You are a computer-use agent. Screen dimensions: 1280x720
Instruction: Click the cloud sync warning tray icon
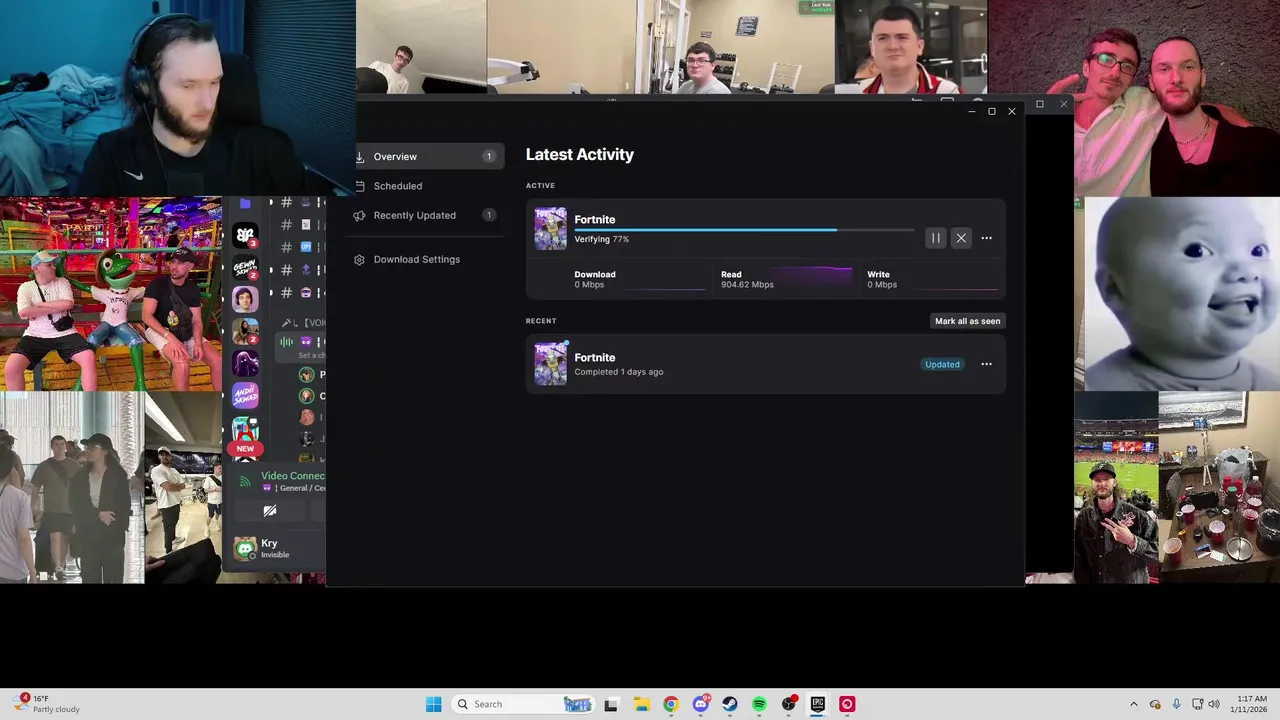tap(1155, 704)
